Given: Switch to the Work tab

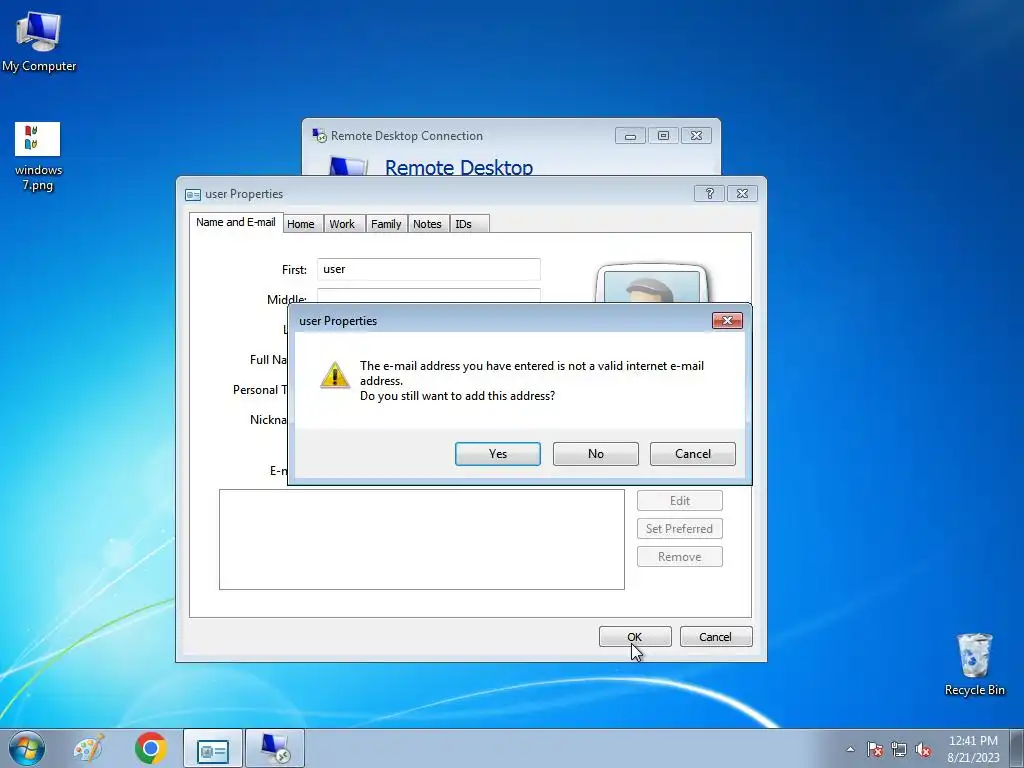Looking at the screenshot, I should tap(342, 224).
